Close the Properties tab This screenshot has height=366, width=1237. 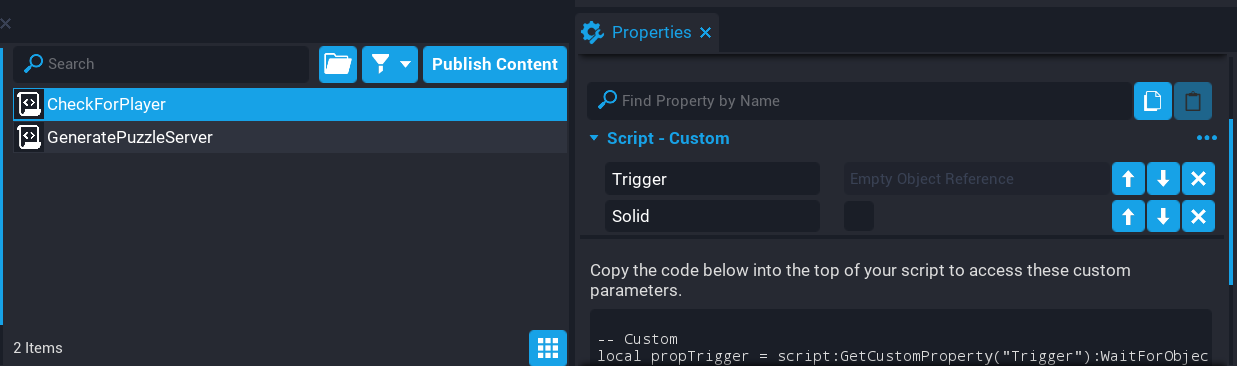(705, 33)
